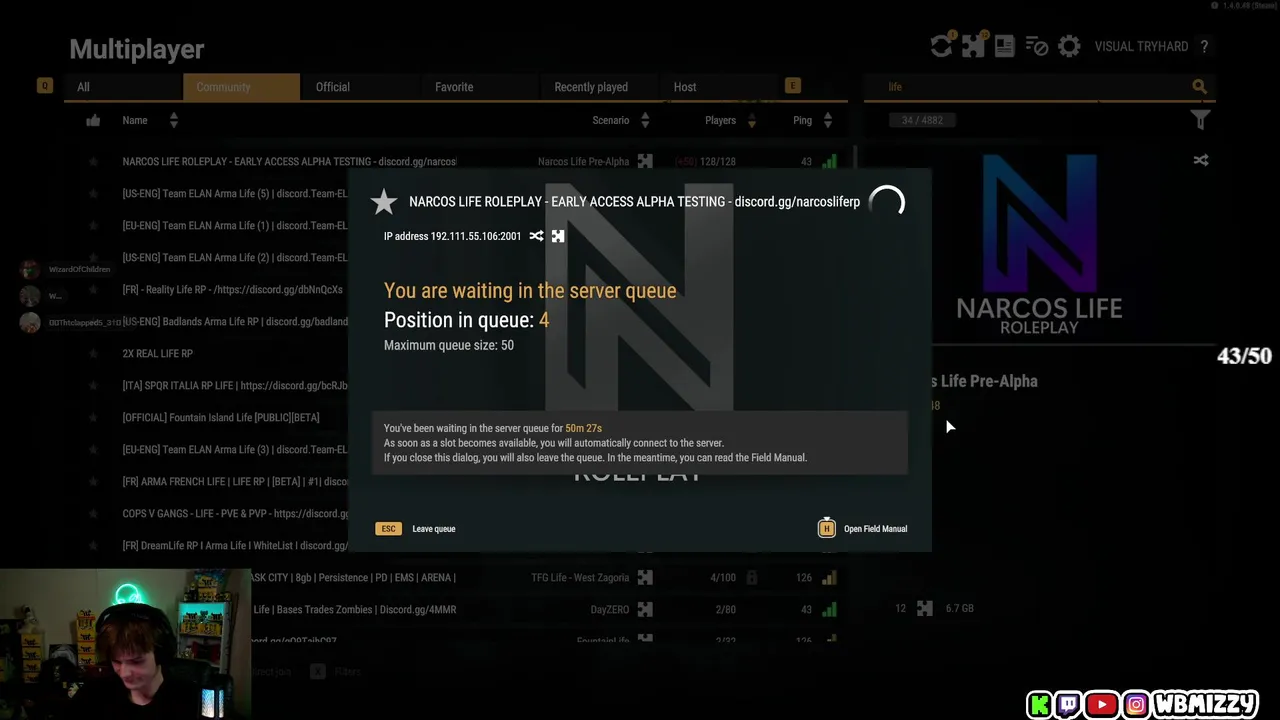Toggle favorite star on Reality Life RP row
The image size is (1280, 720).
[93, 289]
